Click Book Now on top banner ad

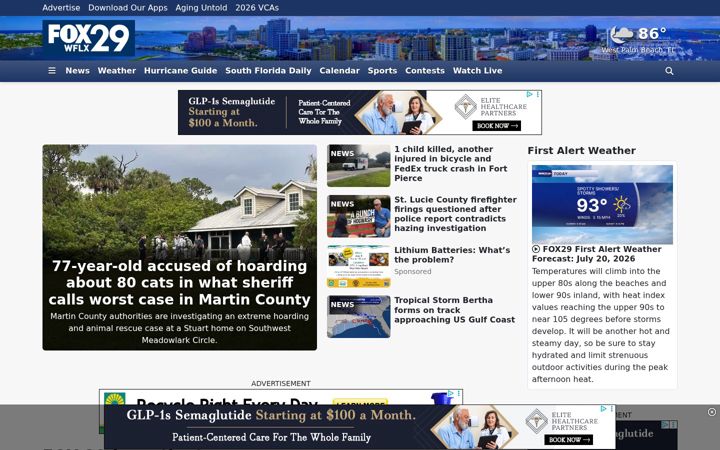pyautogui.click(x=496, y=125)
